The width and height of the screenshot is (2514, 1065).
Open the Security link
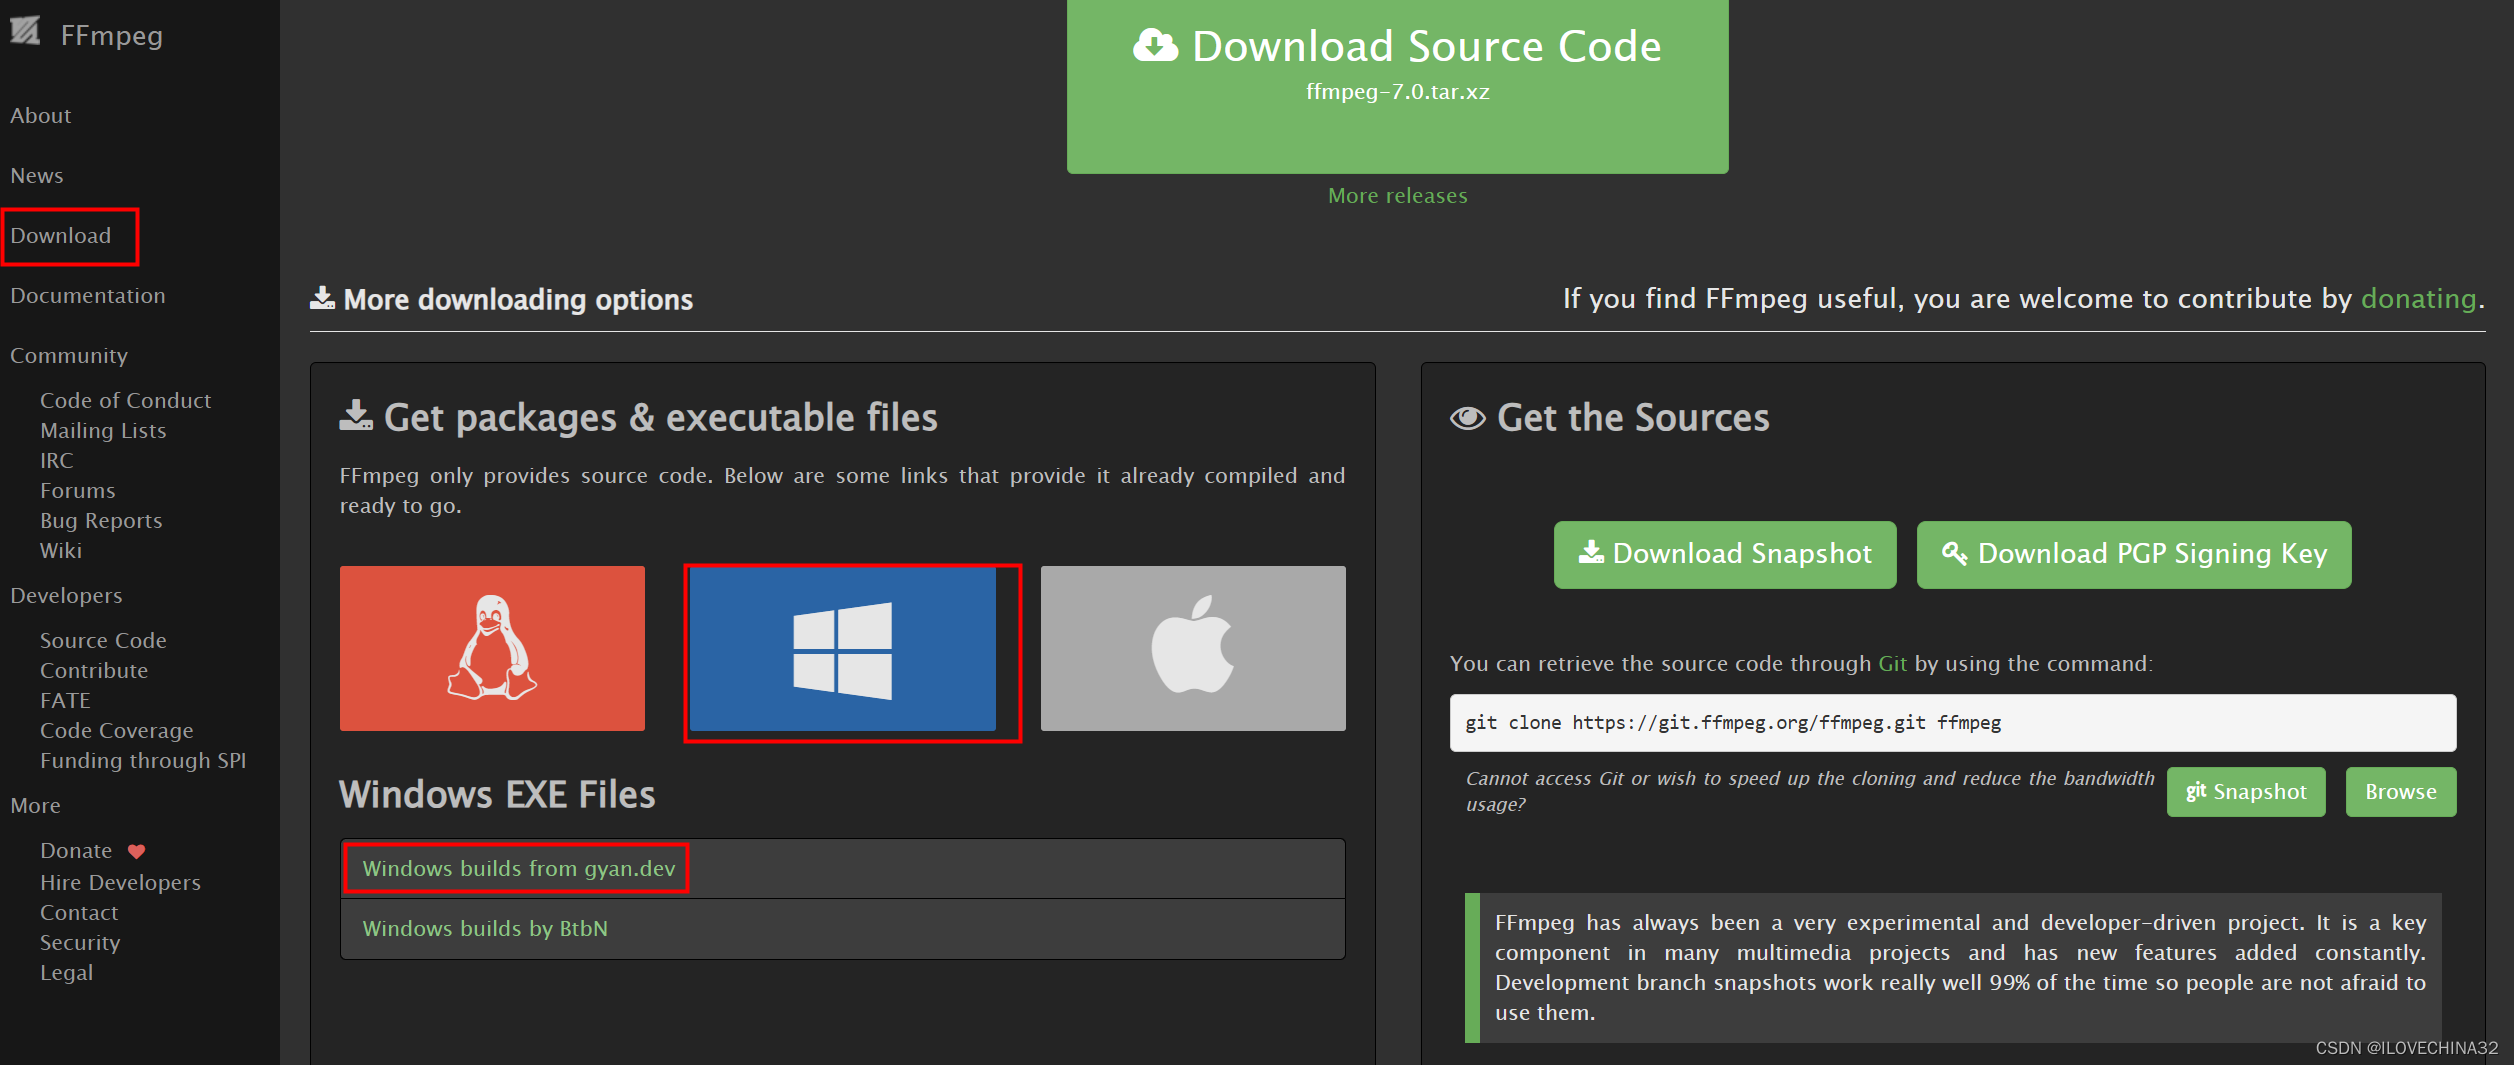coord(80,943)
